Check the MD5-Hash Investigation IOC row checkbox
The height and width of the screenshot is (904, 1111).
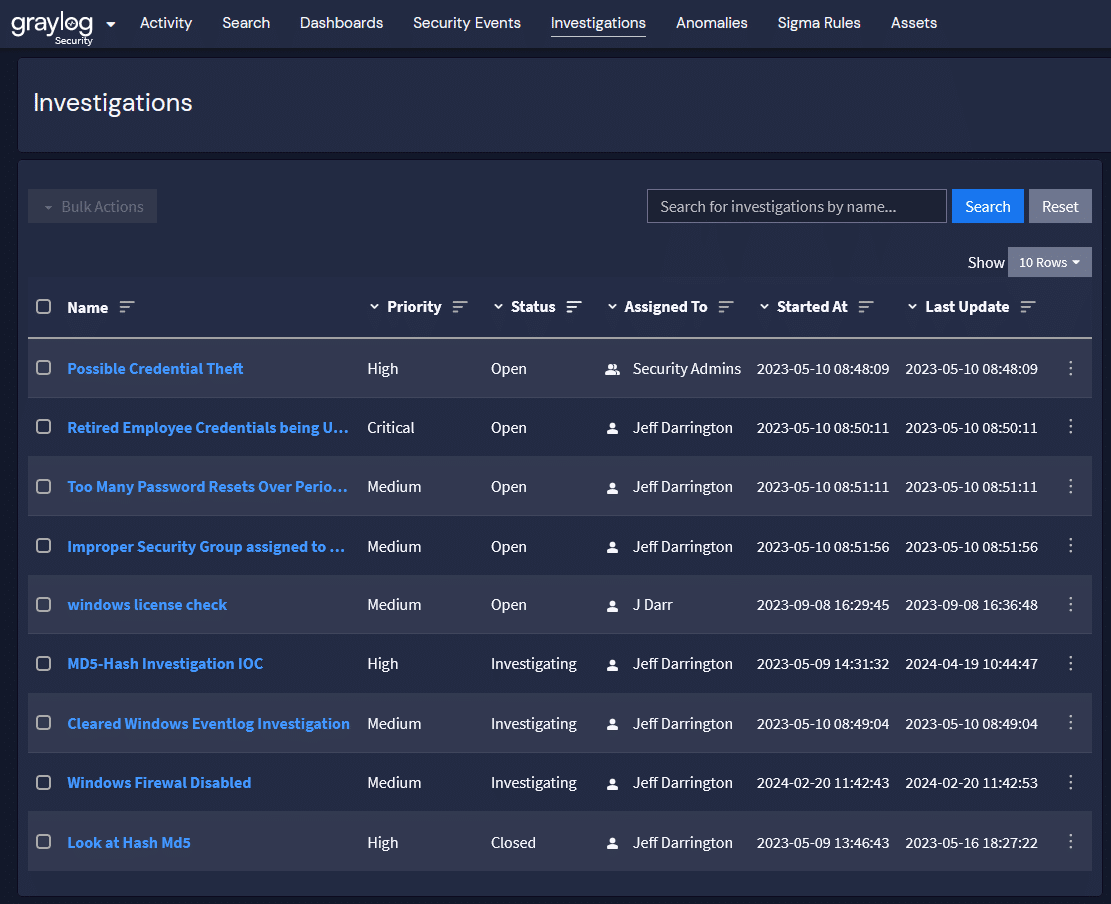[x=44, y=664]
